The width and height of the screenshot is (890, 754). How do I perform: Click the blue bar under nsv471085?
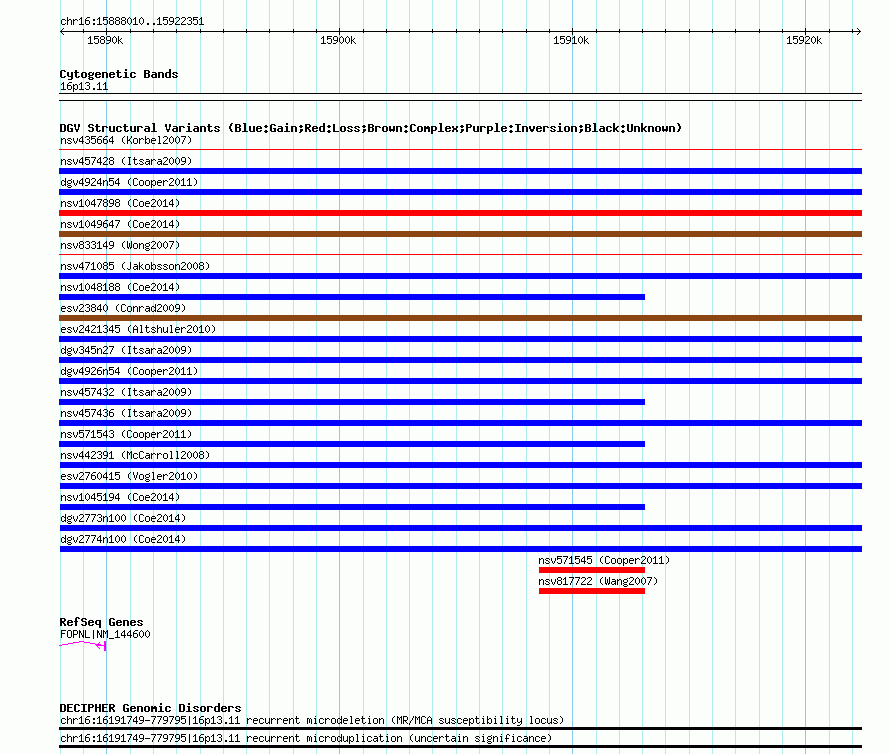pyautogui.click(x=460, y=276)
